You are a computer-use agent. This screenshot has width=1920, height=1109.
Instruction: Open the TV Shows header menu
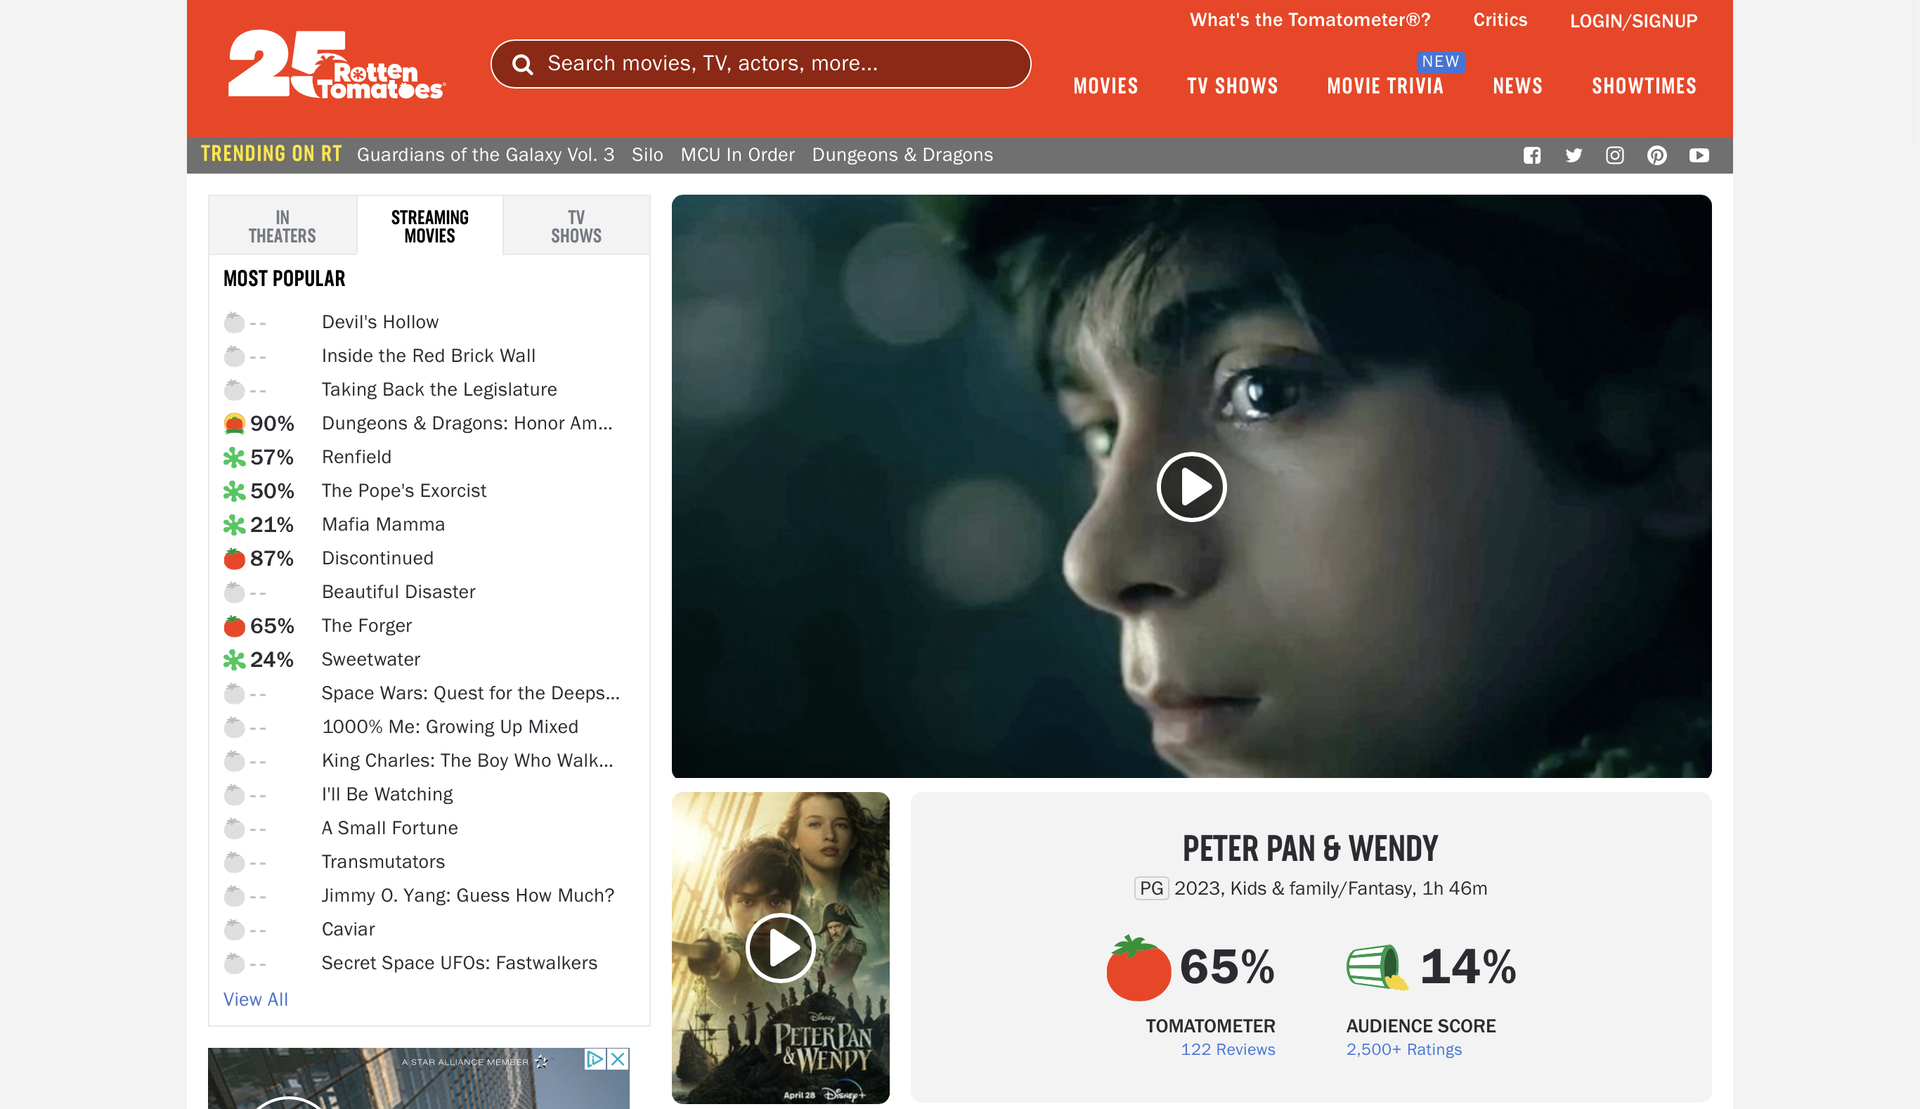tap(1232, 86)
